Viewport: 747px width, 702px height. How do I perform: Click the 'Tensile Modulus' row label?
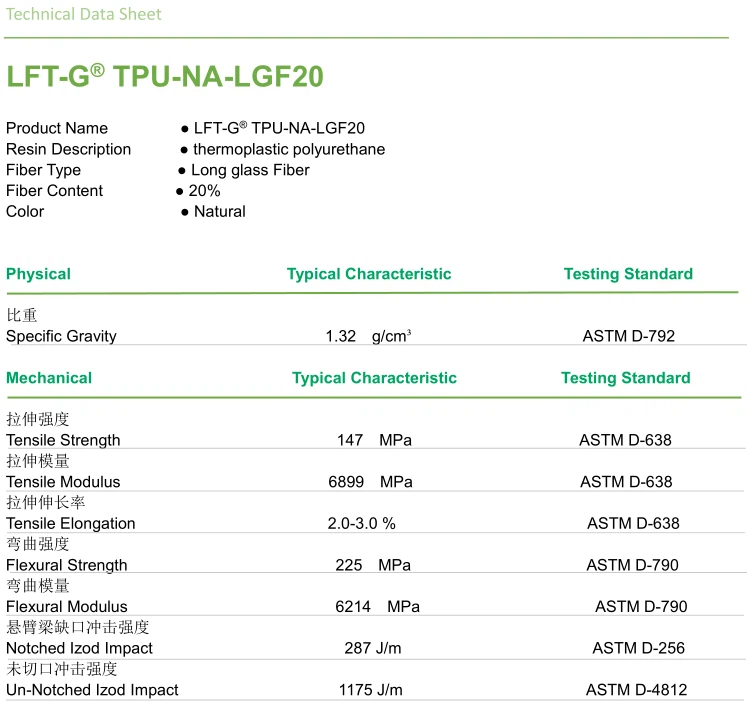click(63, 482)
